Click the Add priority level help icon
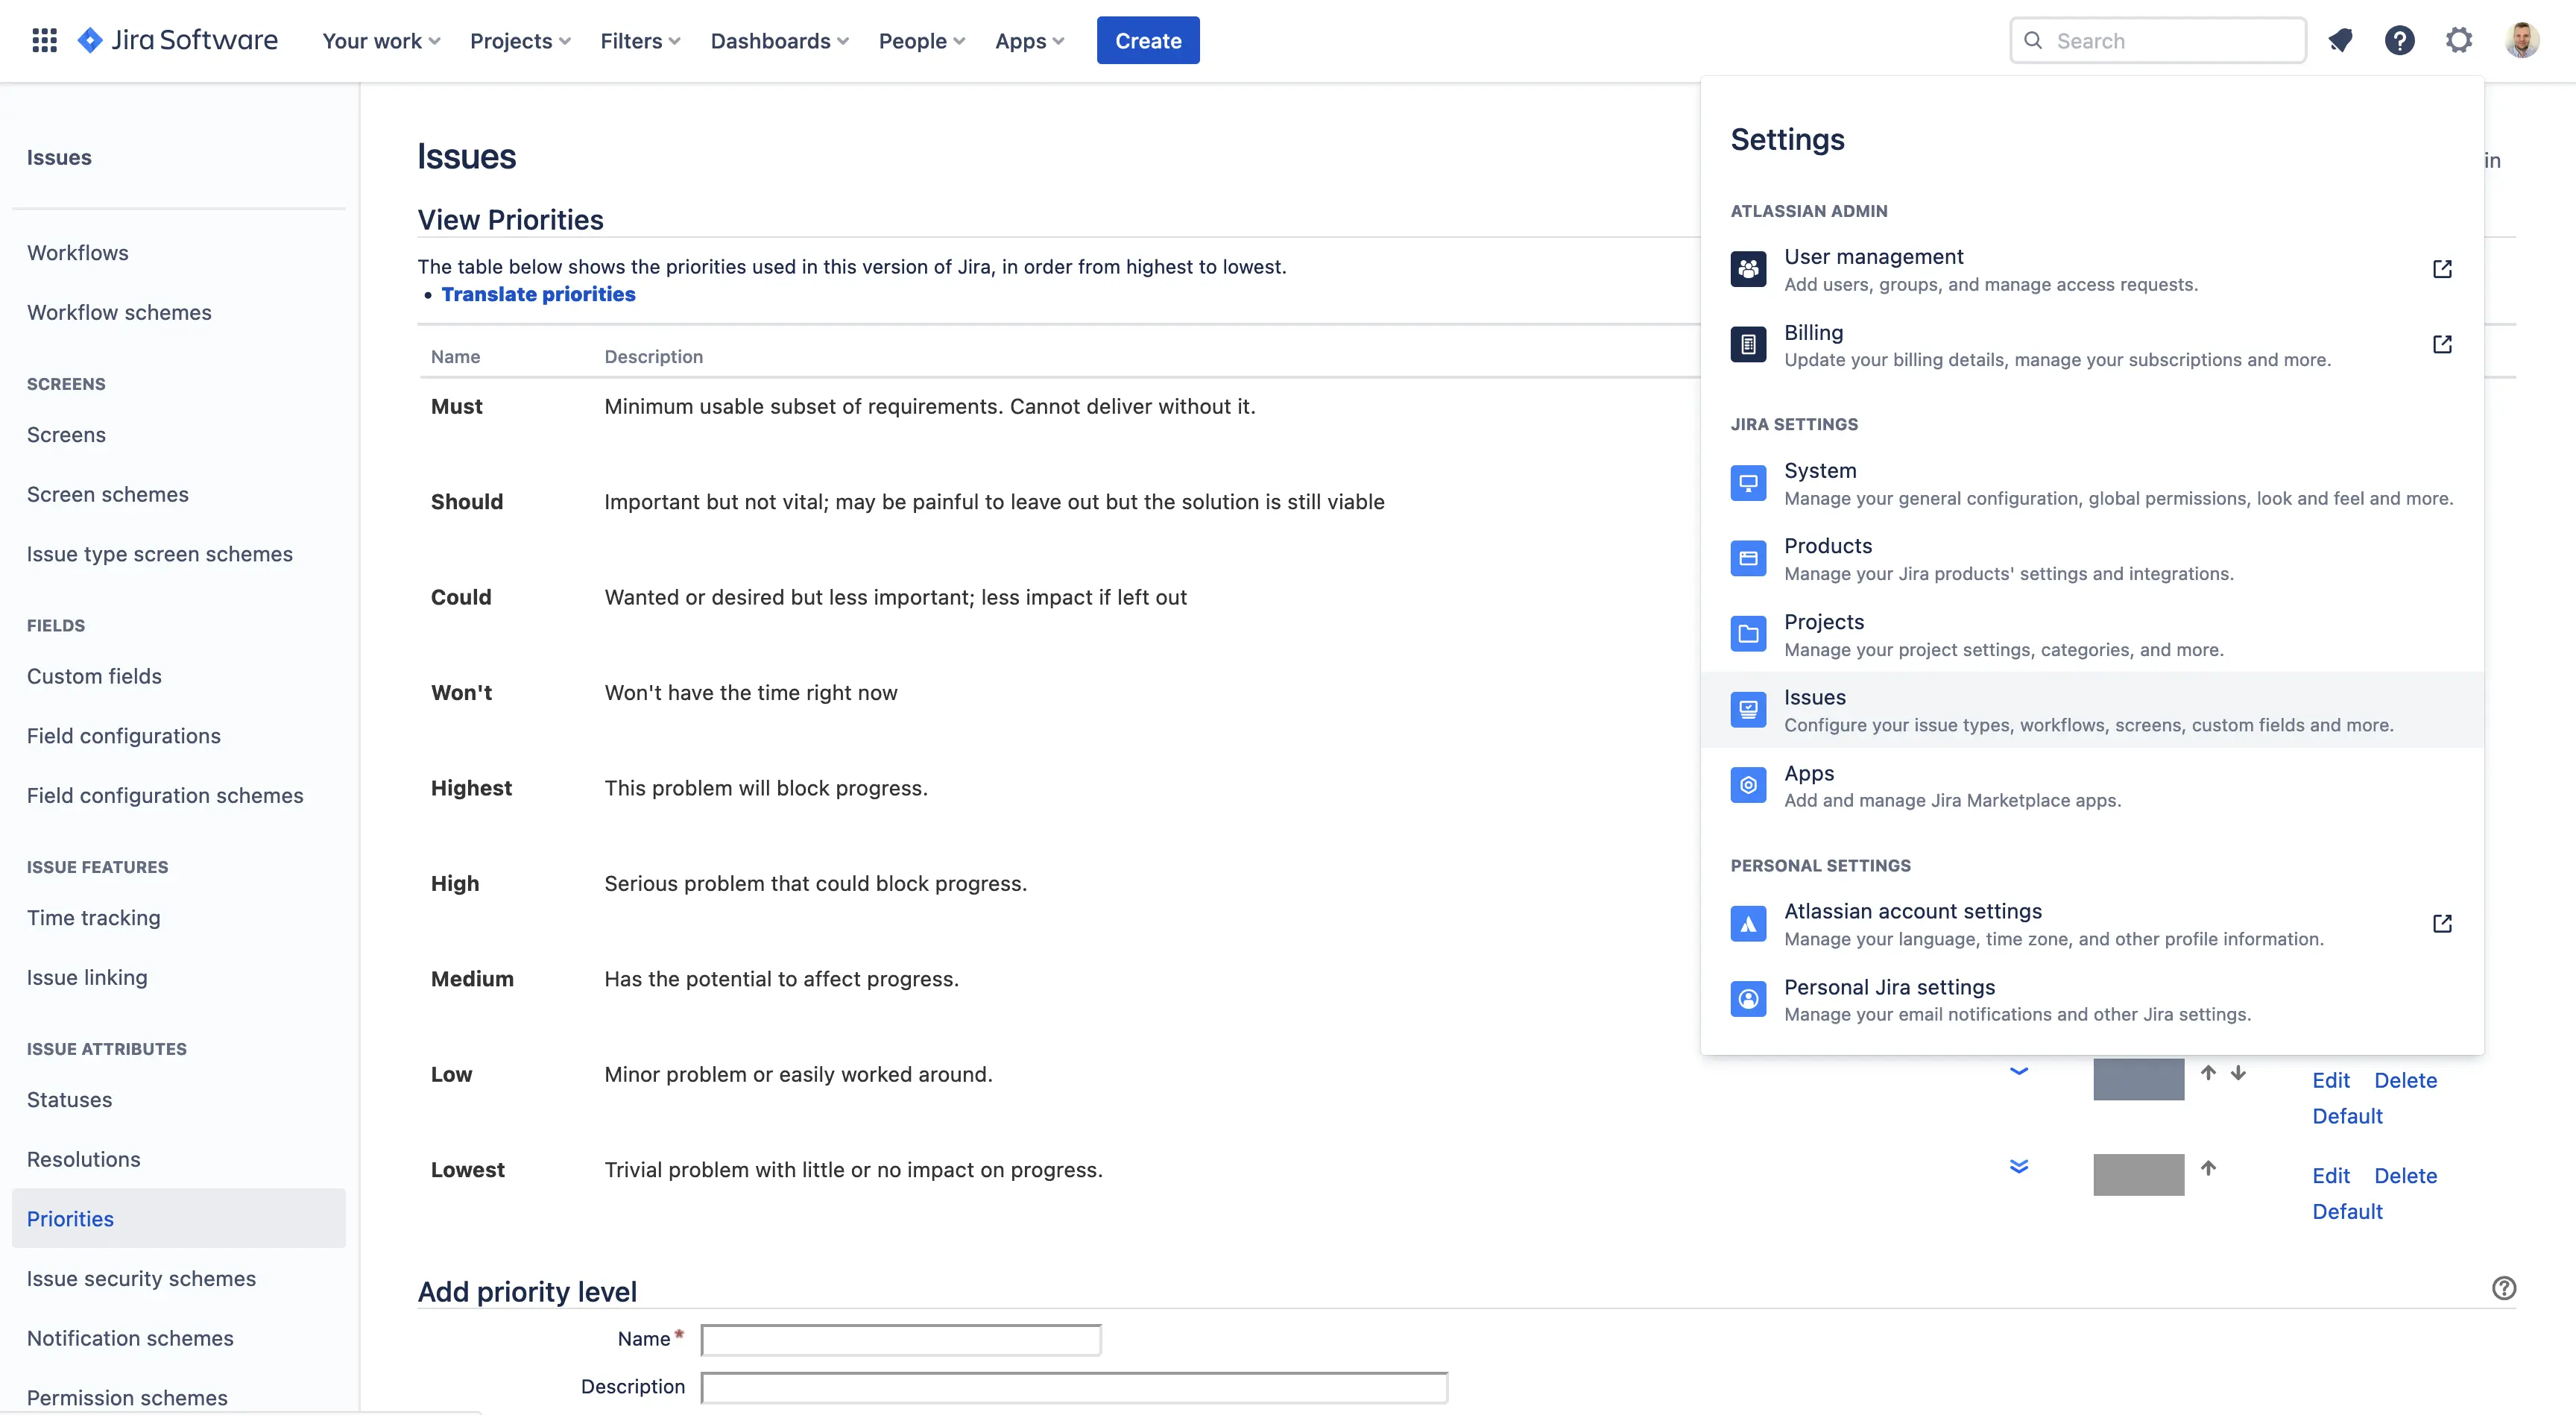This screenshot has width=2576, height=1415. 2504,1288
